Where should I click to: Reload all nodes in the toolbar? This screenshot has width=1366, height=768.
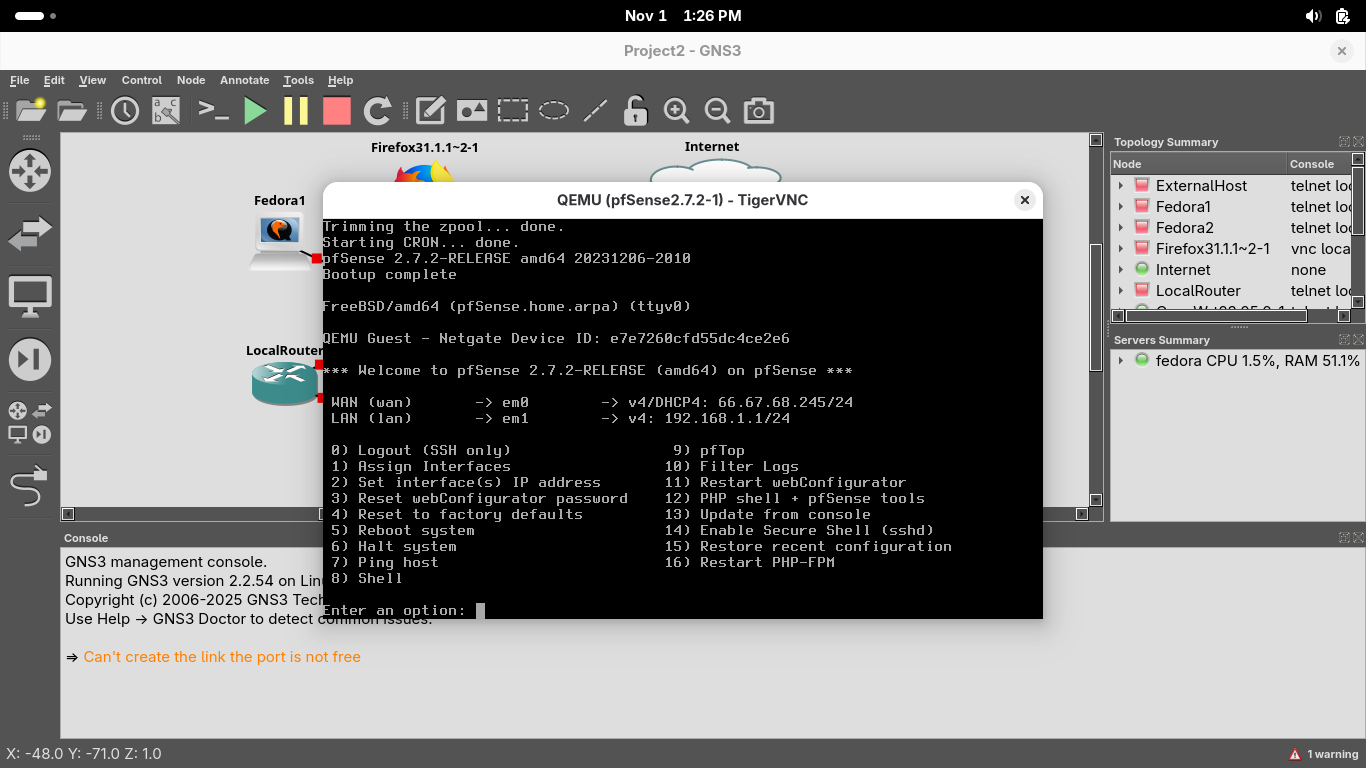(377, 111)
